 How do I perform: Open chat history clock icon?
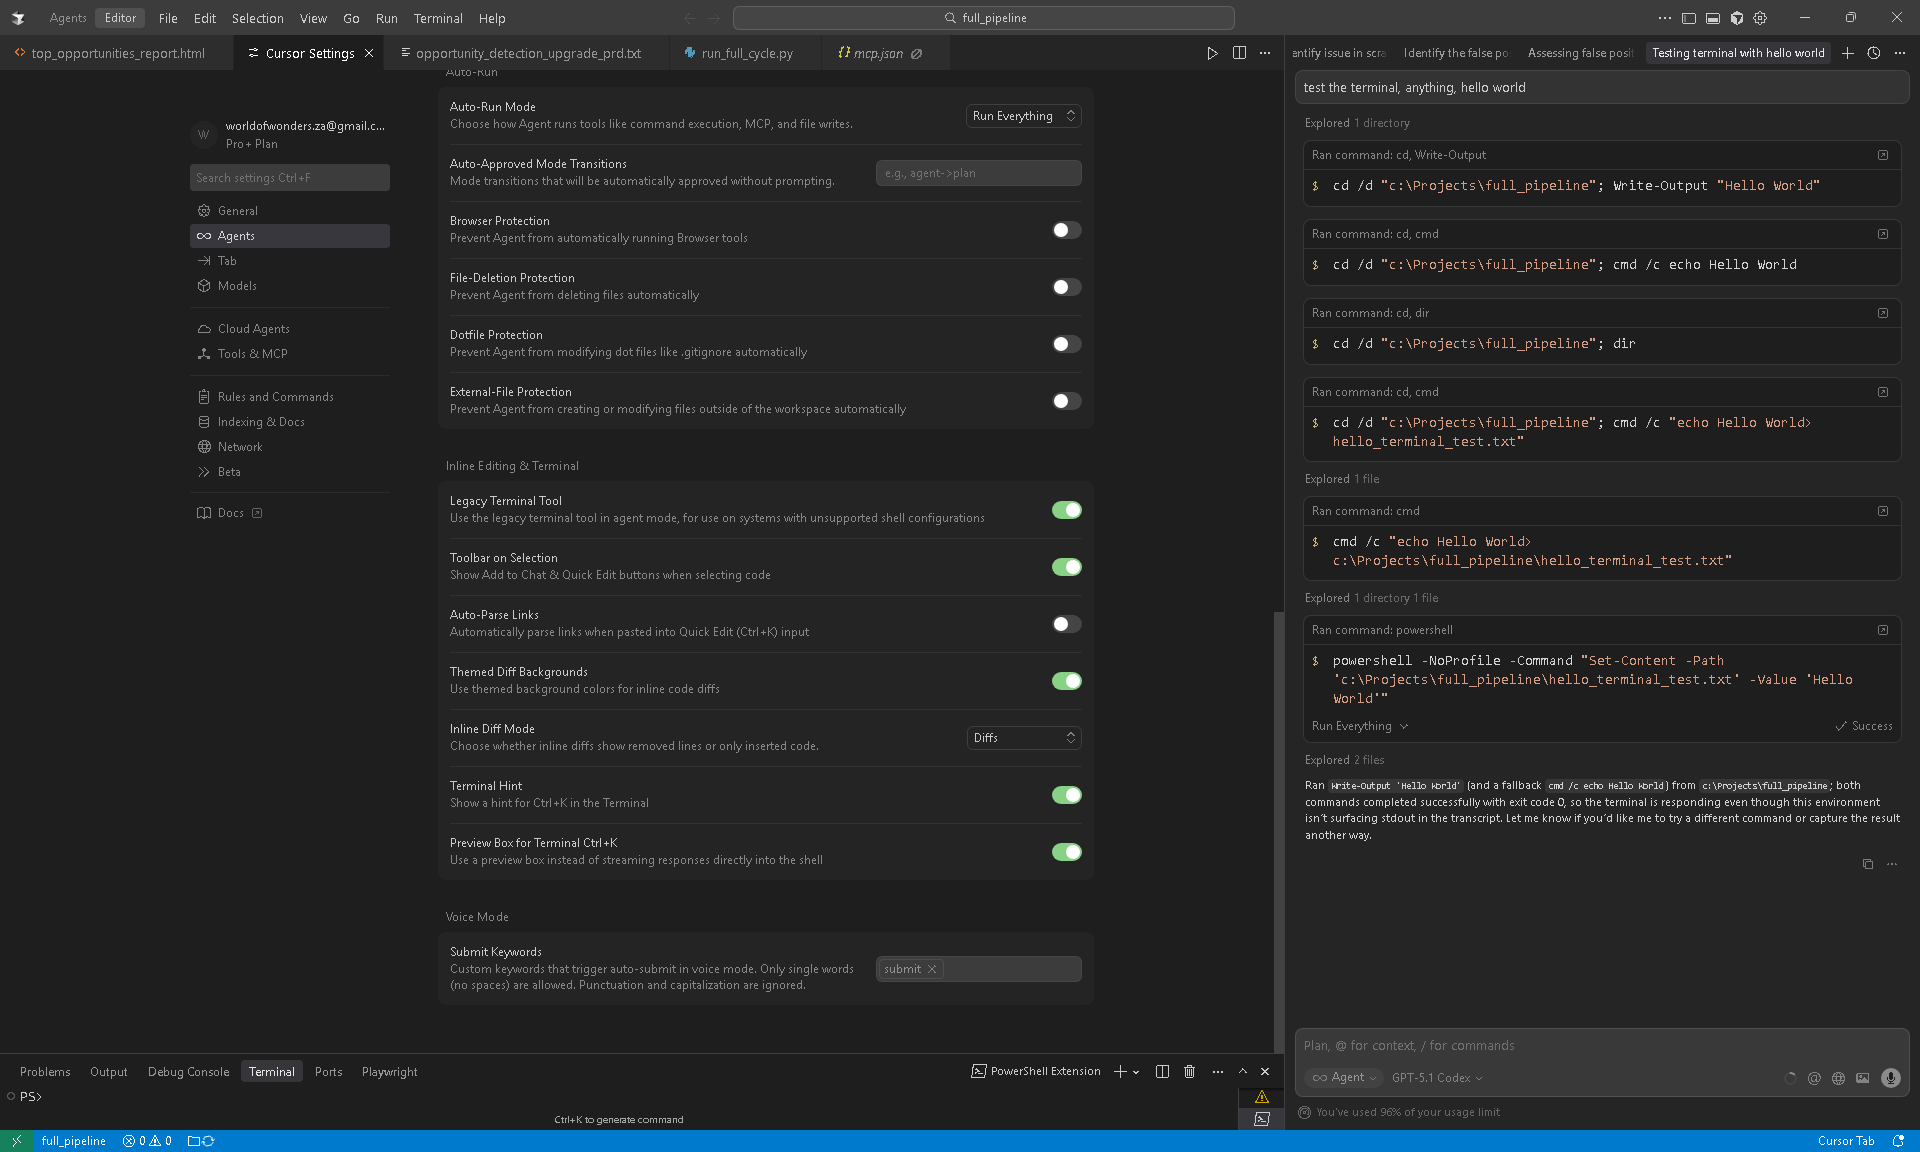tap(1874, 53)
